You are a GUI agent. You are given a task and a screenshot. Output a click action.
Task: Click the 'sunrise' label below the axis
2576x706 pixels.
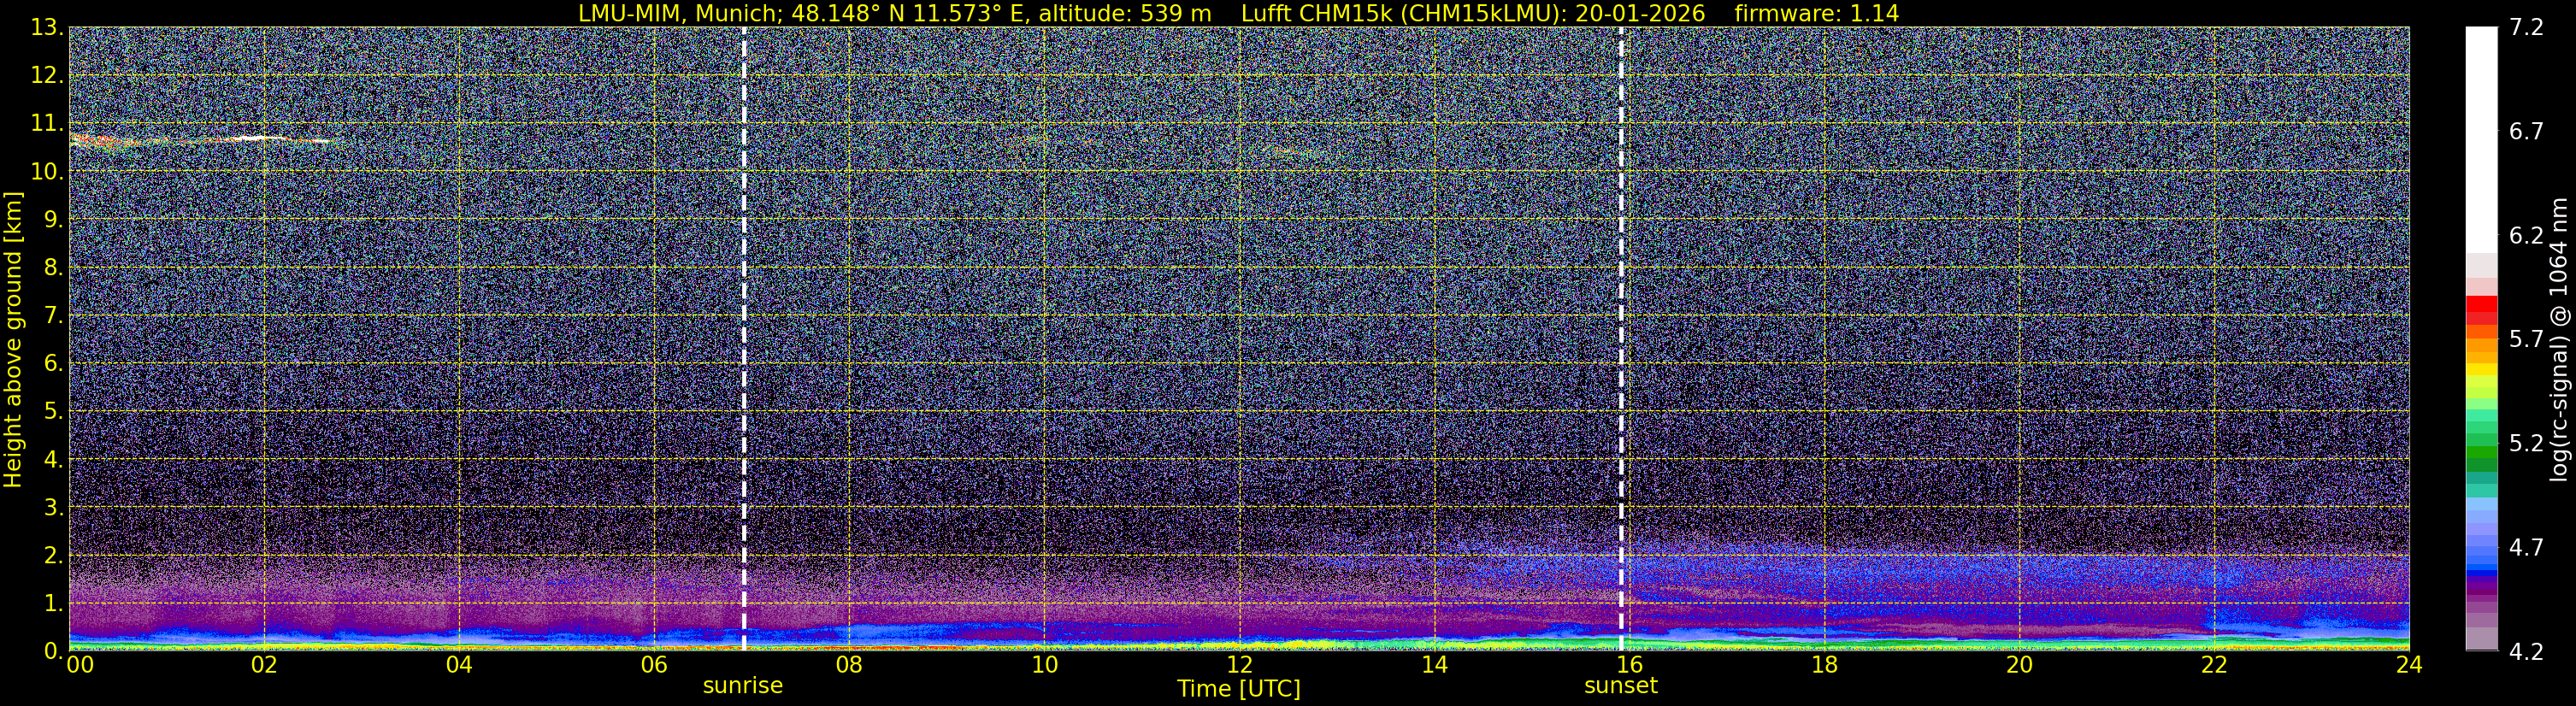(x=743, y=686)
